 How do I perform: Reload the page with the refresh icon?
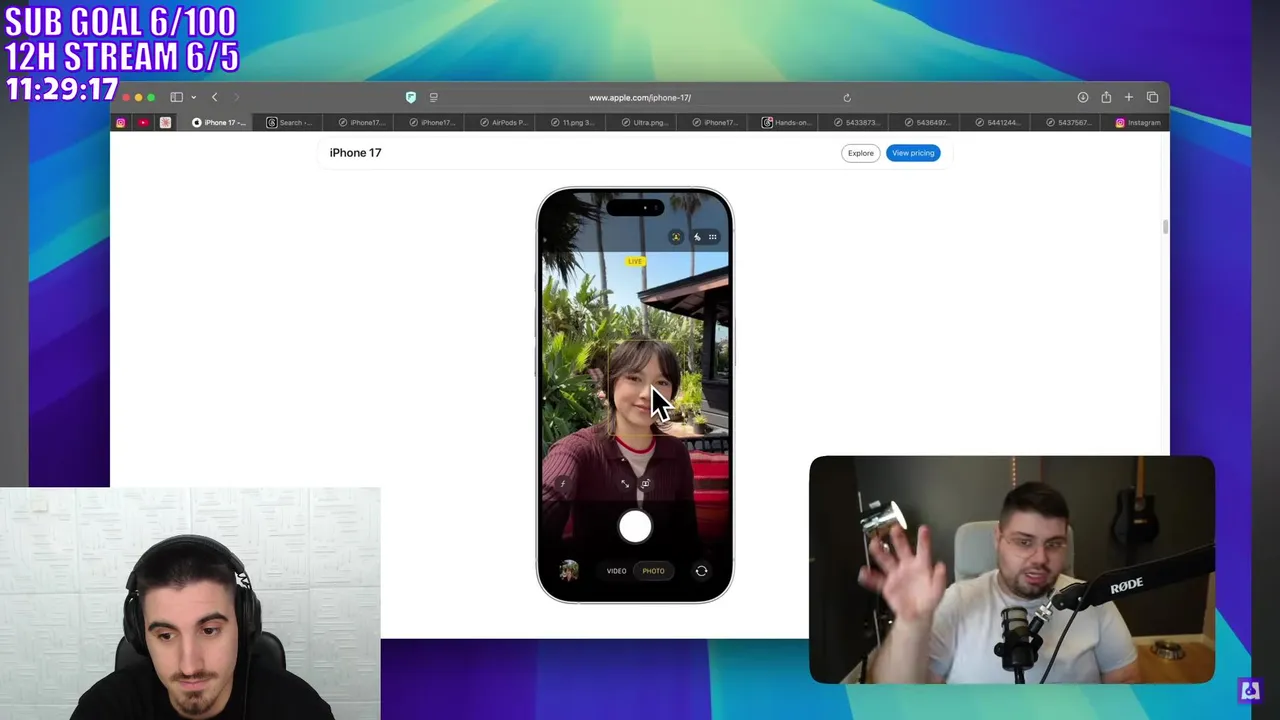click(x=847, y=97)
